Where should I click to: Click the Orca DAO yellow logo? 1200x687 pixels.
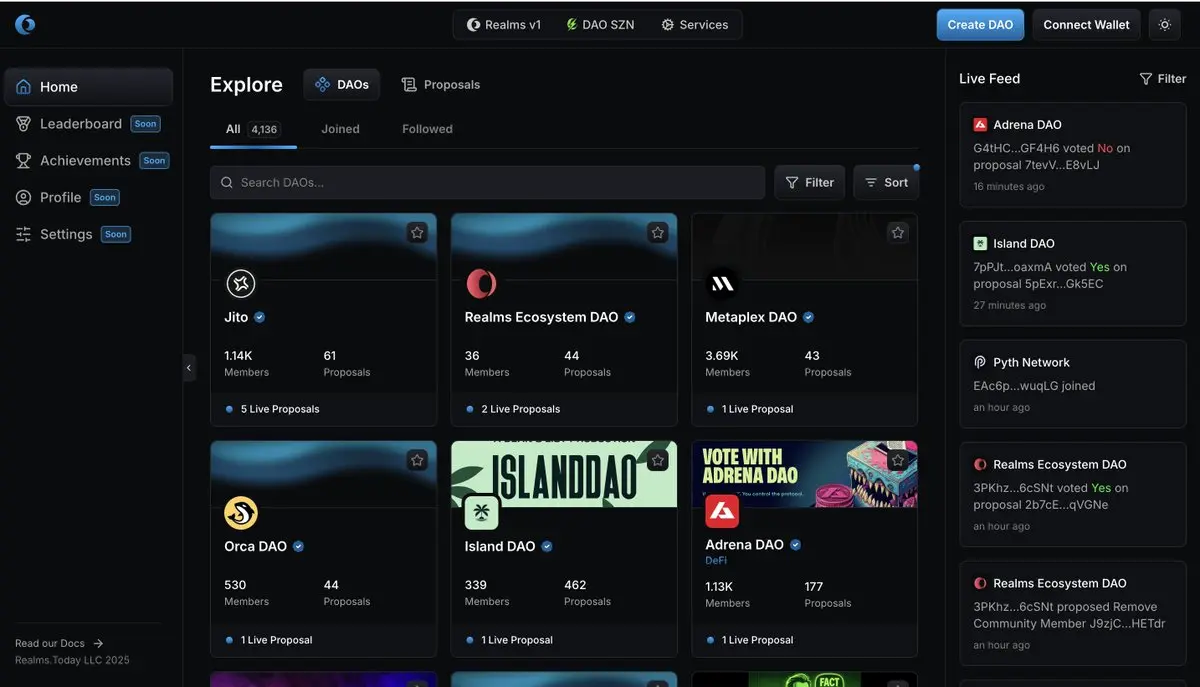pos(241,513)
